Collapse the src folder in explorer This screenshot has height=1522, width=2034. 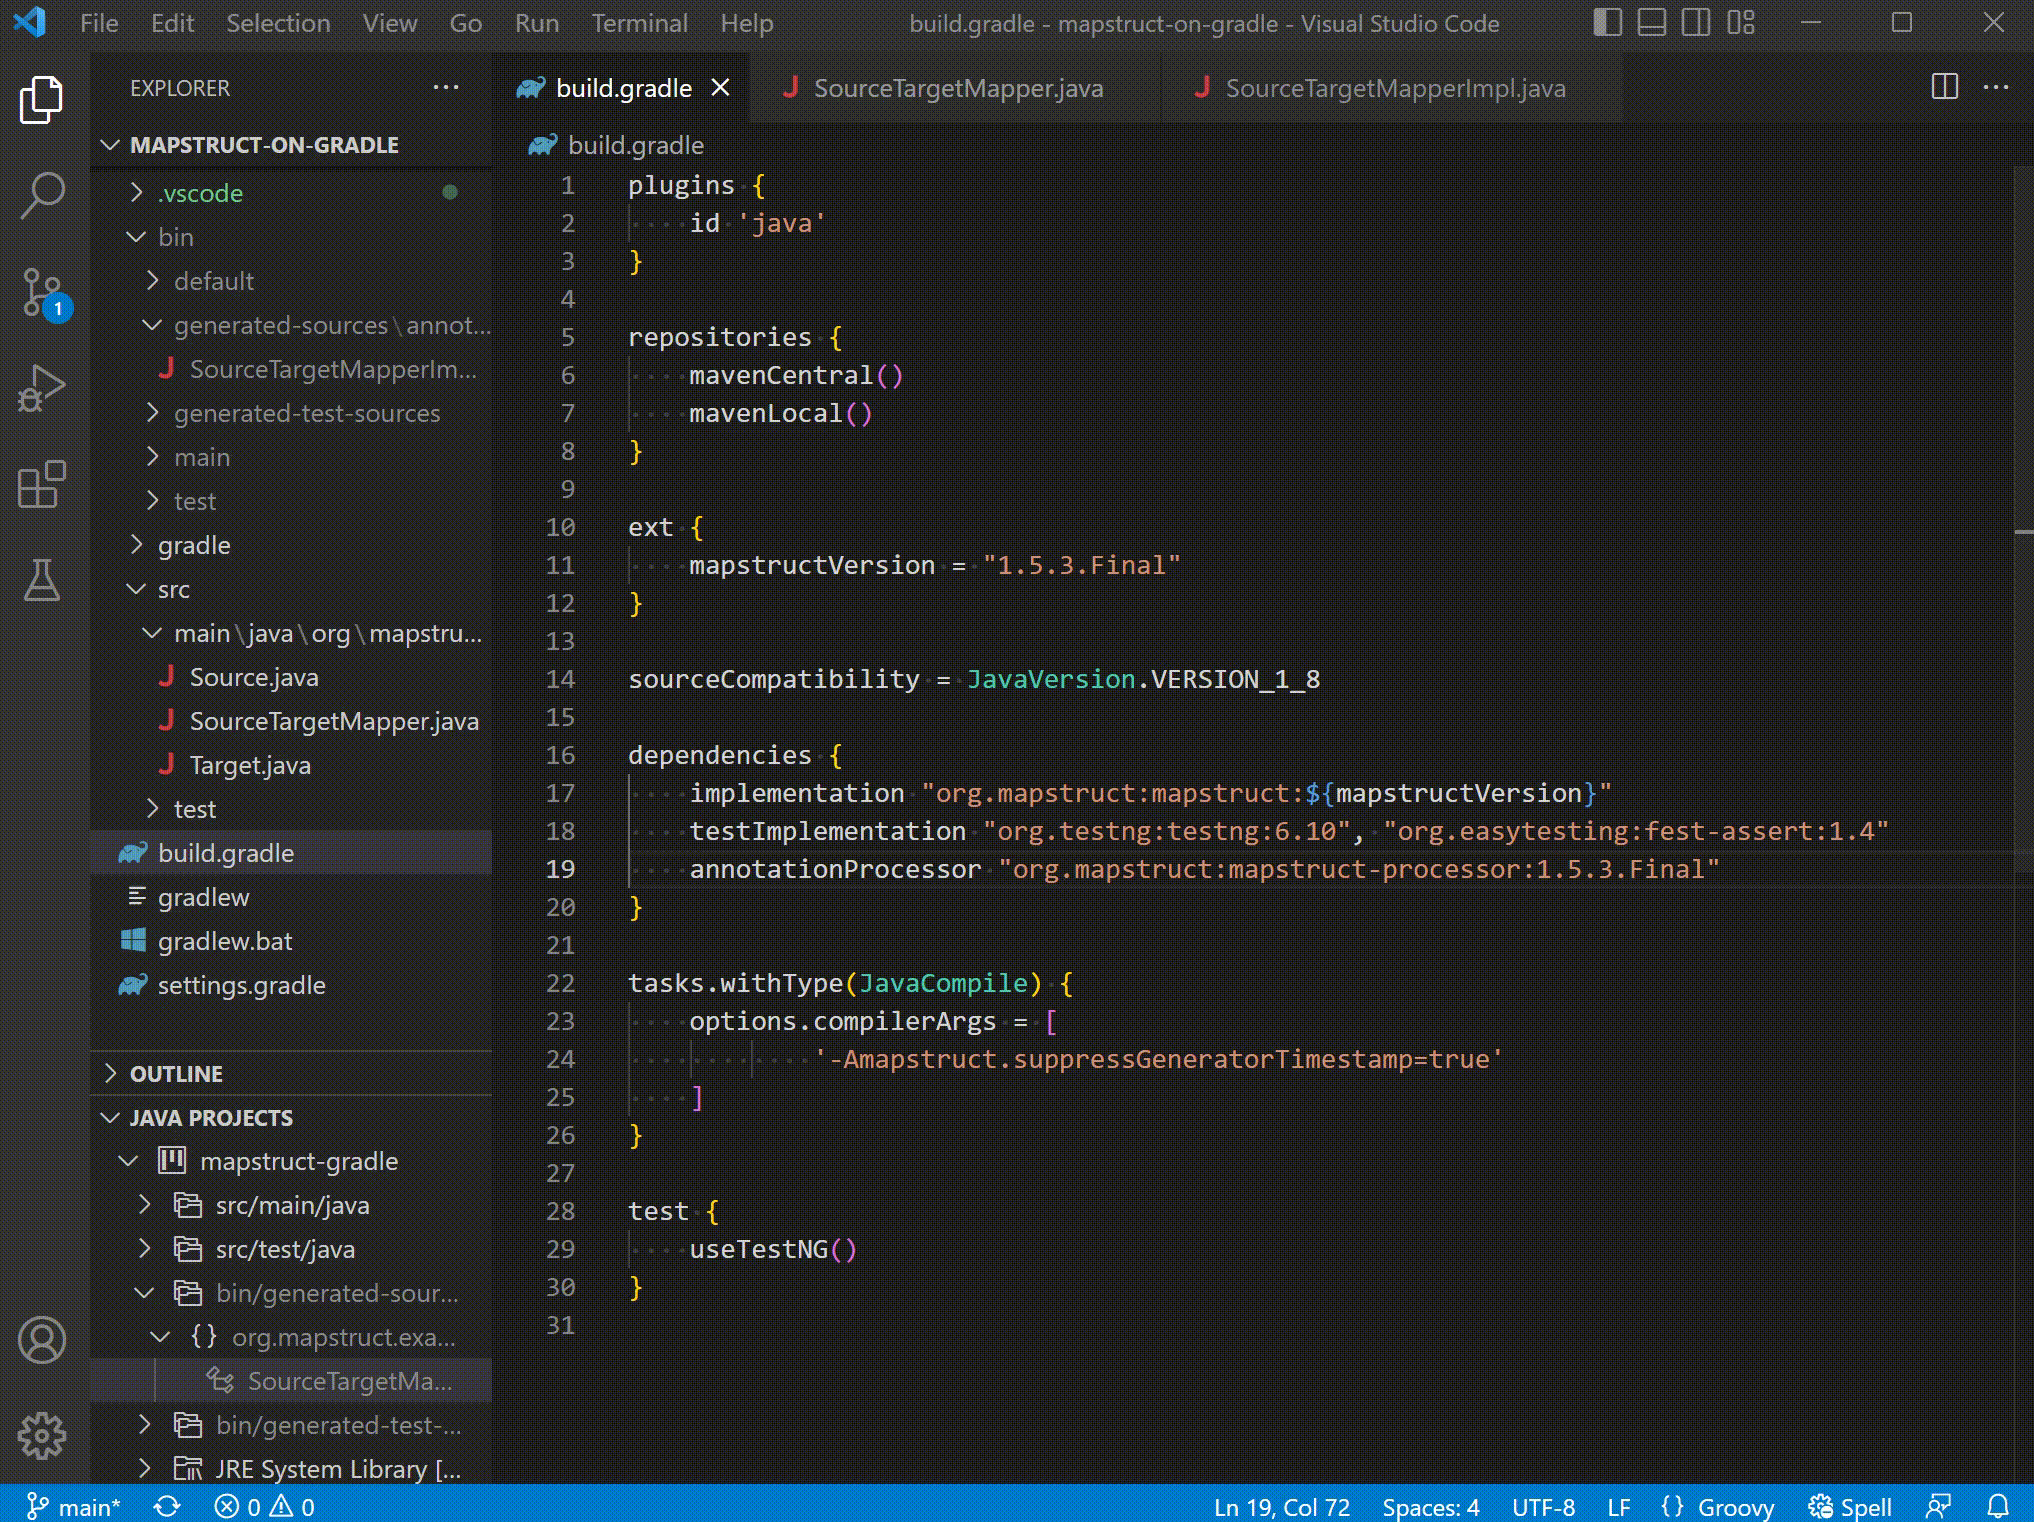click(x=173, y=589)
